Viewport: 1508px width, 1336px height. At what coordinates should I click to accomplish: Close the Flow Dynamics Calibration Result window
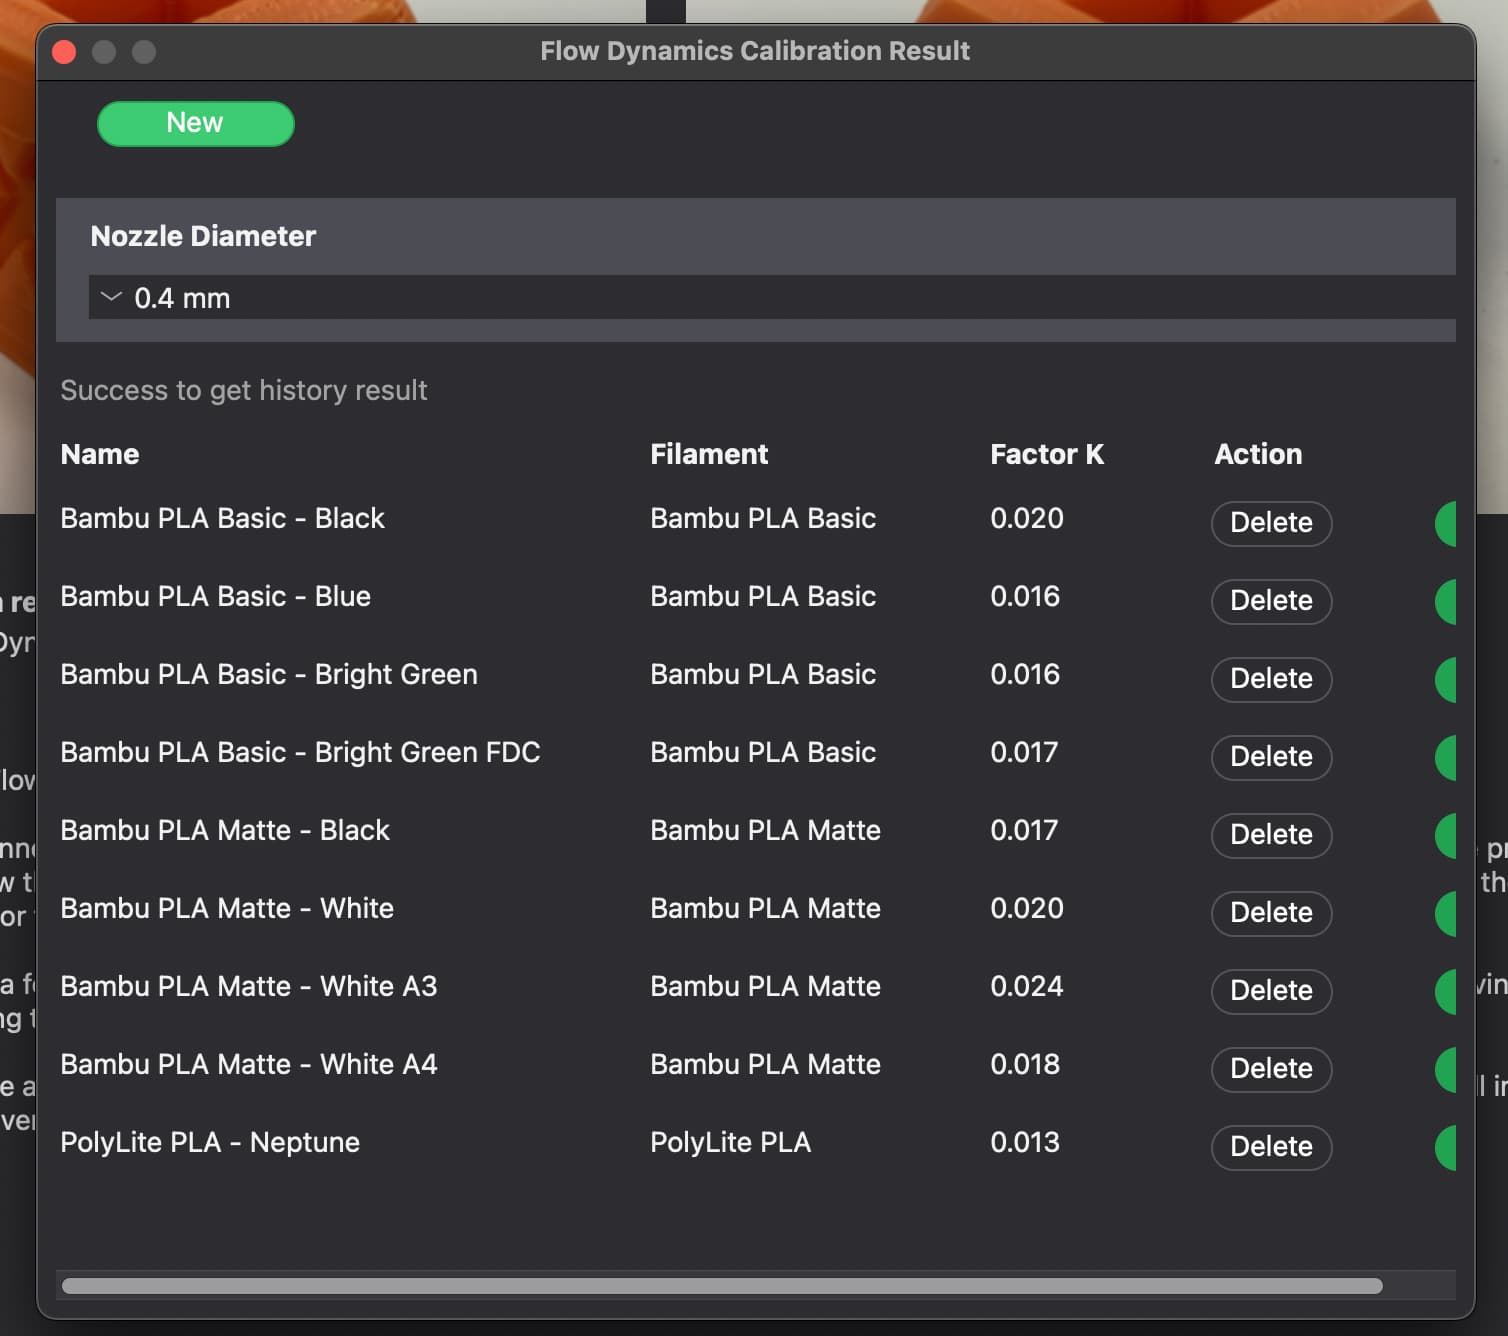(x=64, y=52)
